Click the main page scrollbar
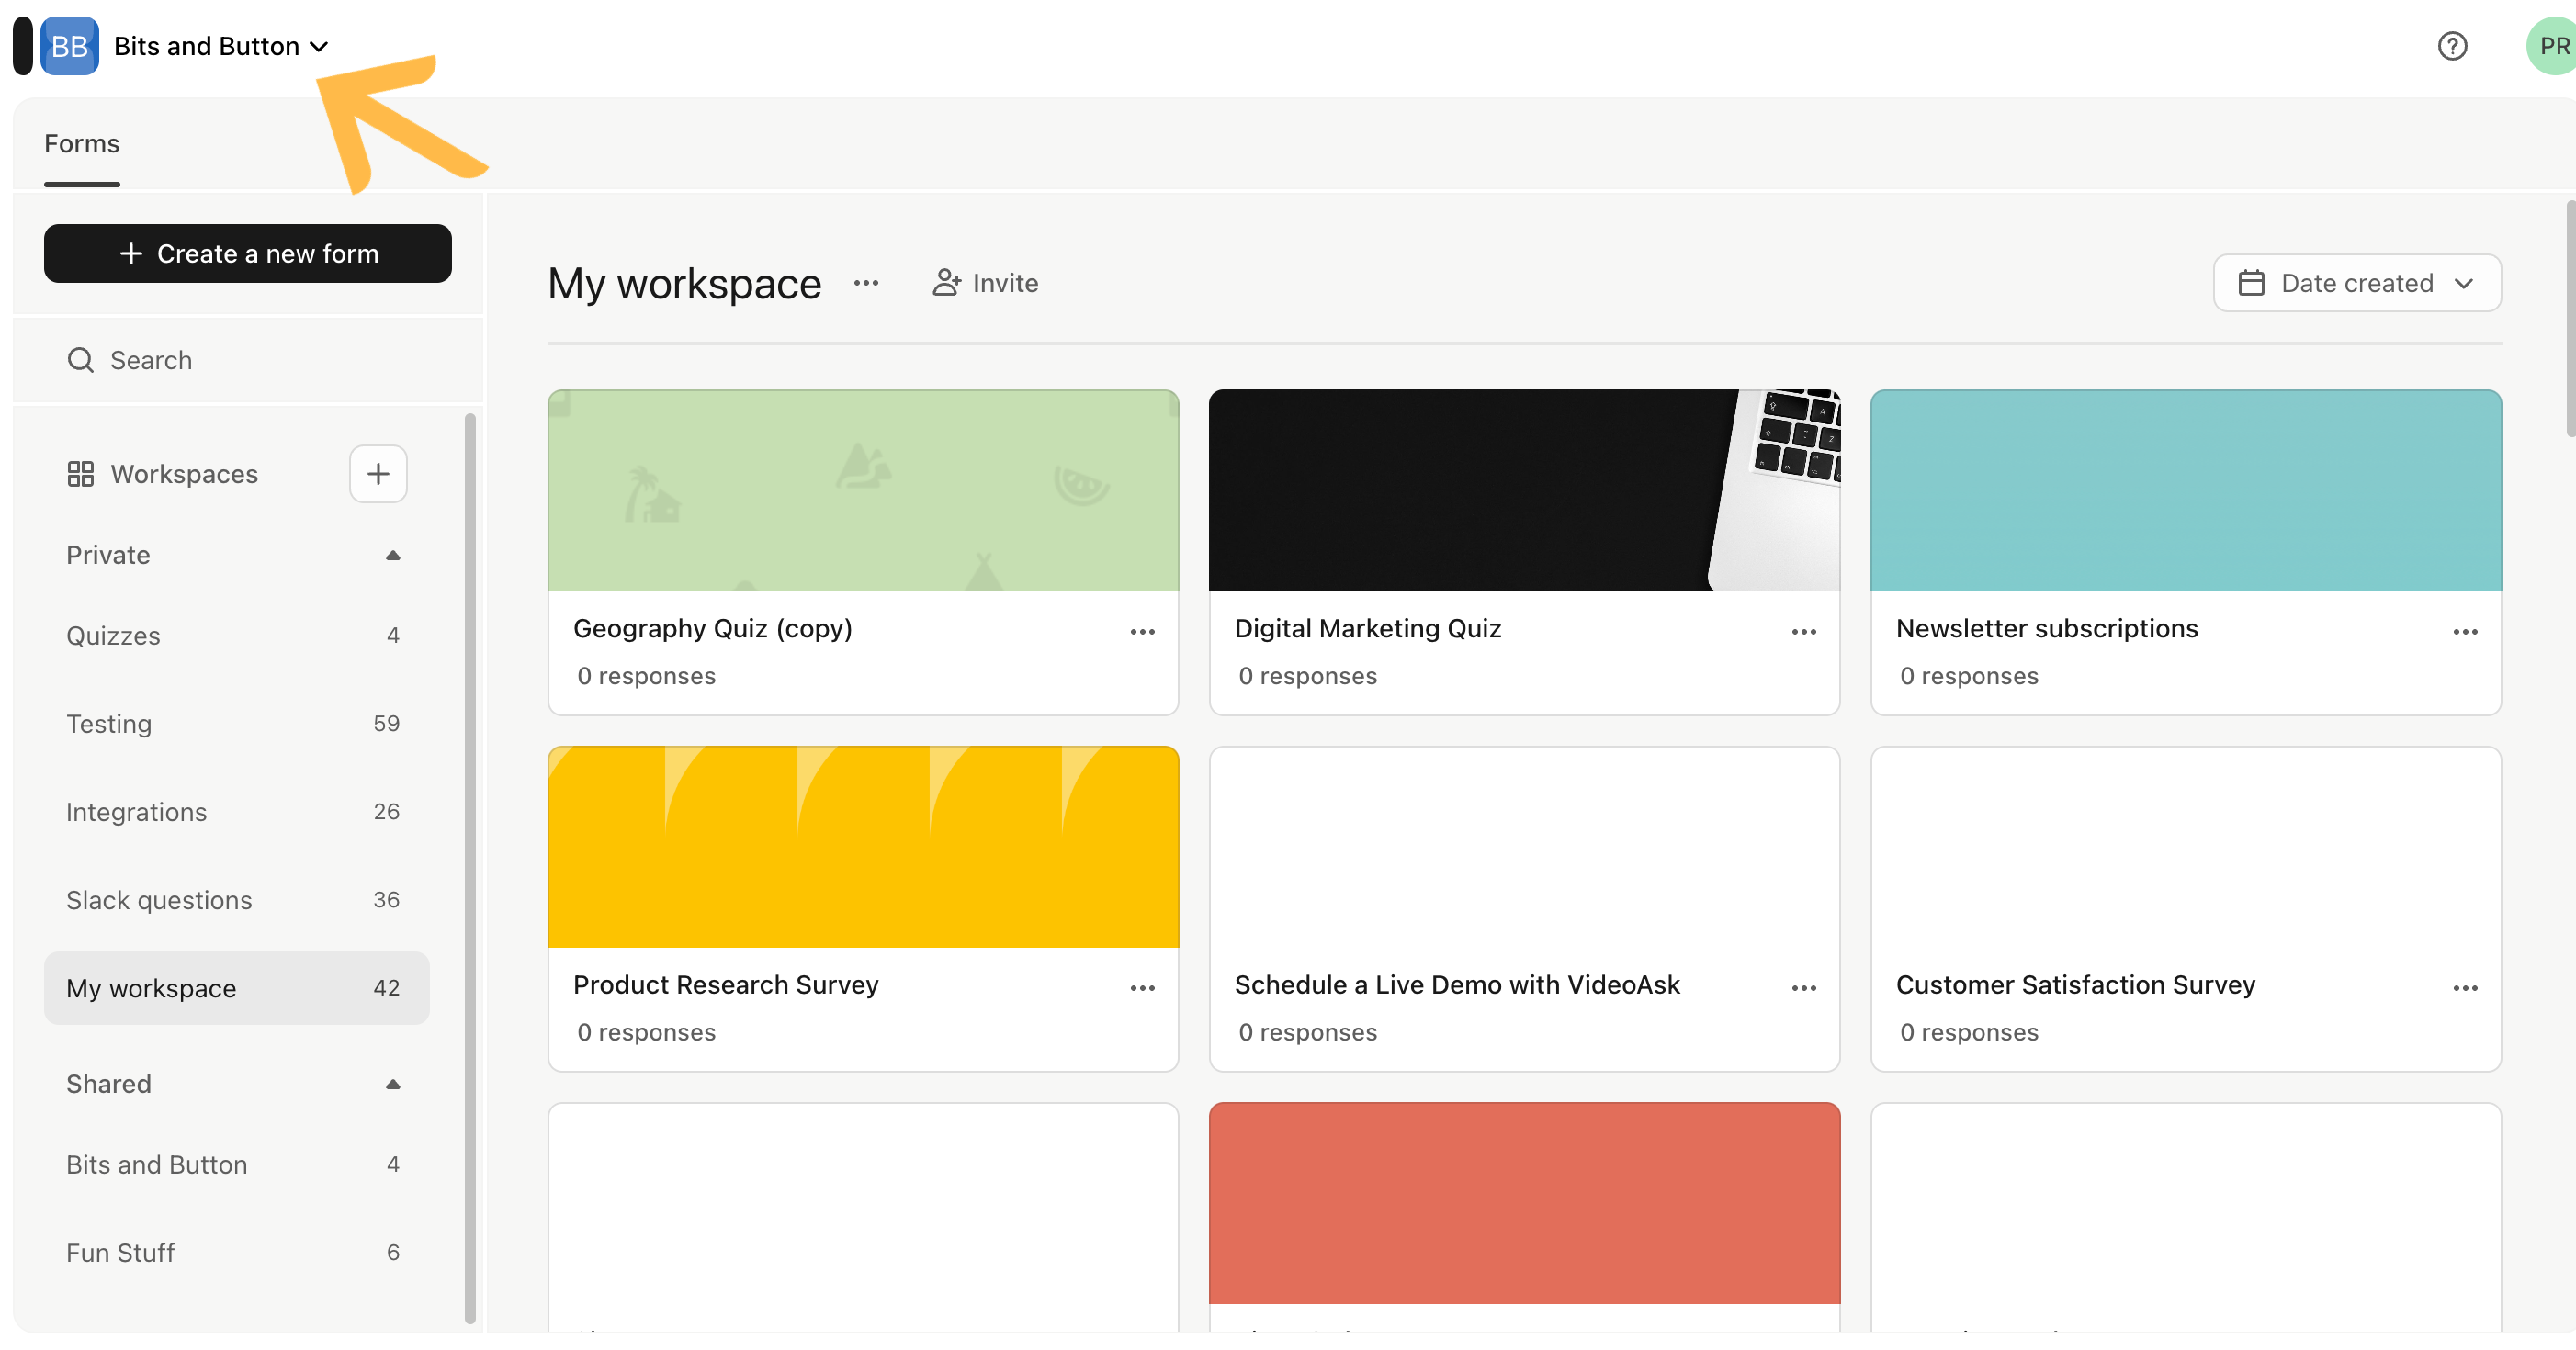 (x=2570, y=318)
